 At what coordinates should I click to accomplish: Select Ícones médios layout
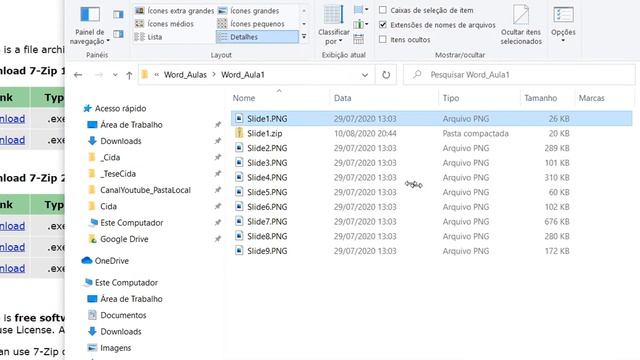pos(164,24)
